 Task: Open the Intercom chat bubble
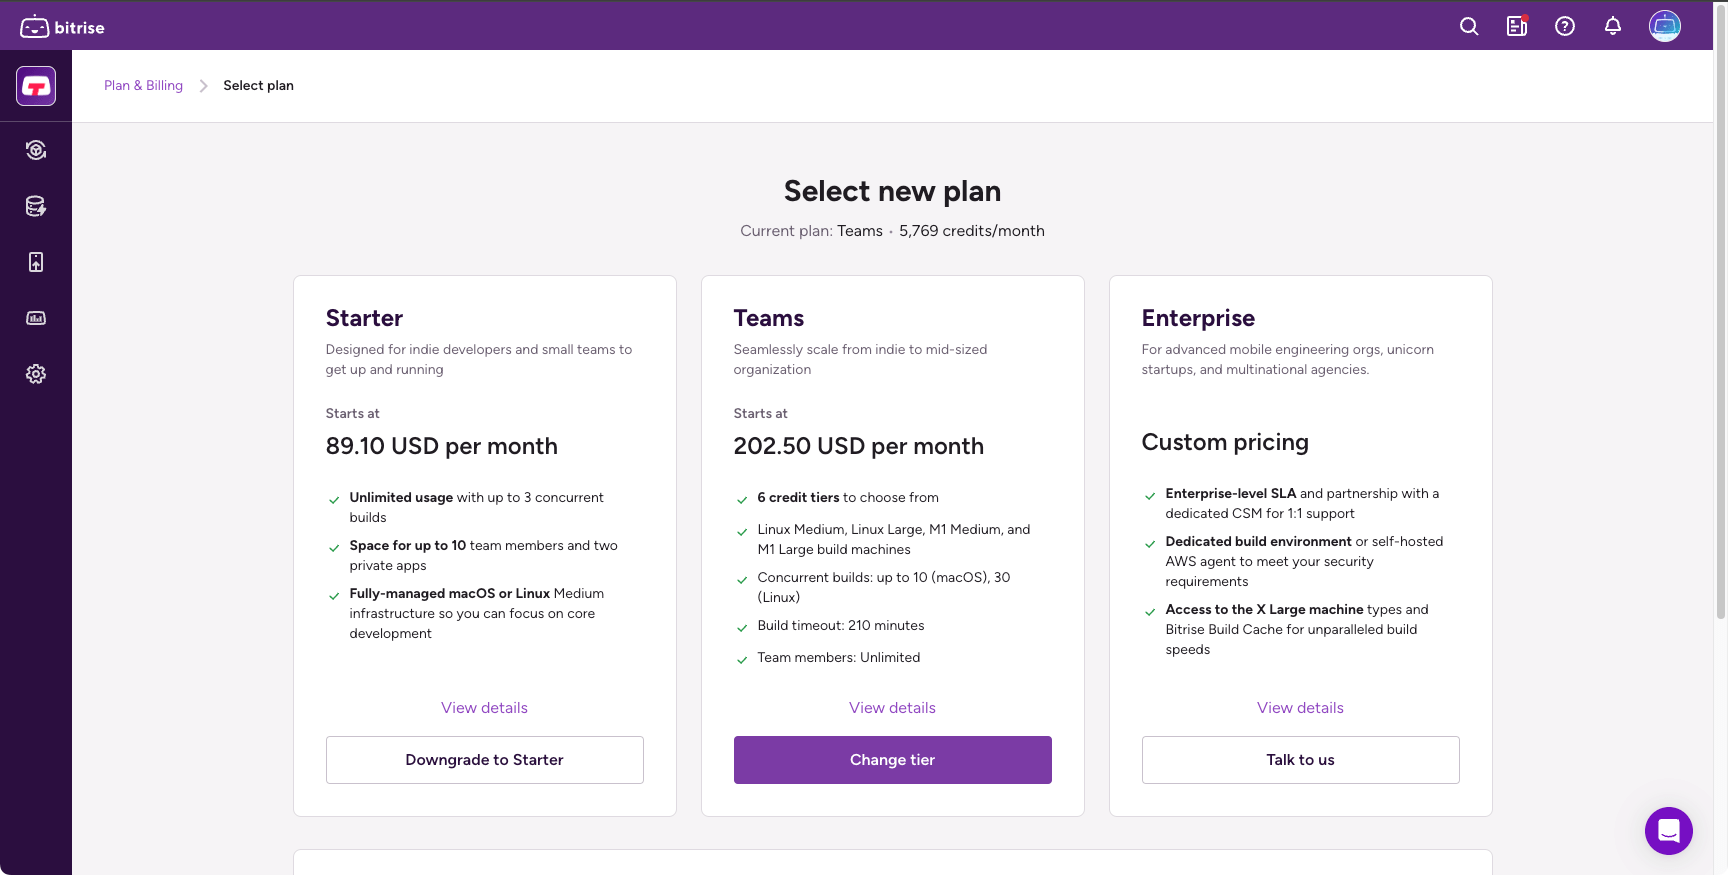pyautogui.click(x=1668, y=831)
